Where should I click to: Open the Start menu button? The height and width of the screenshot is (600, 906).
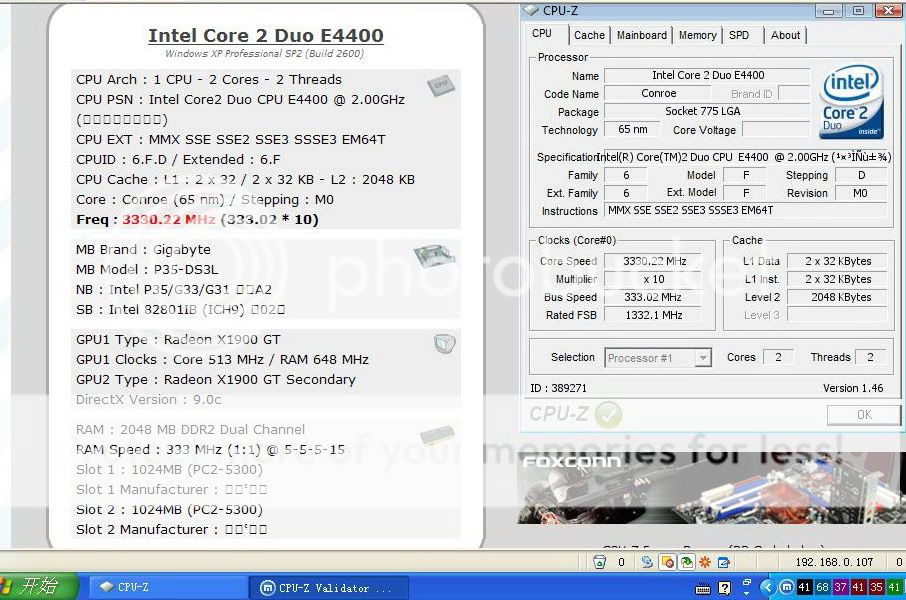(38, 587)
